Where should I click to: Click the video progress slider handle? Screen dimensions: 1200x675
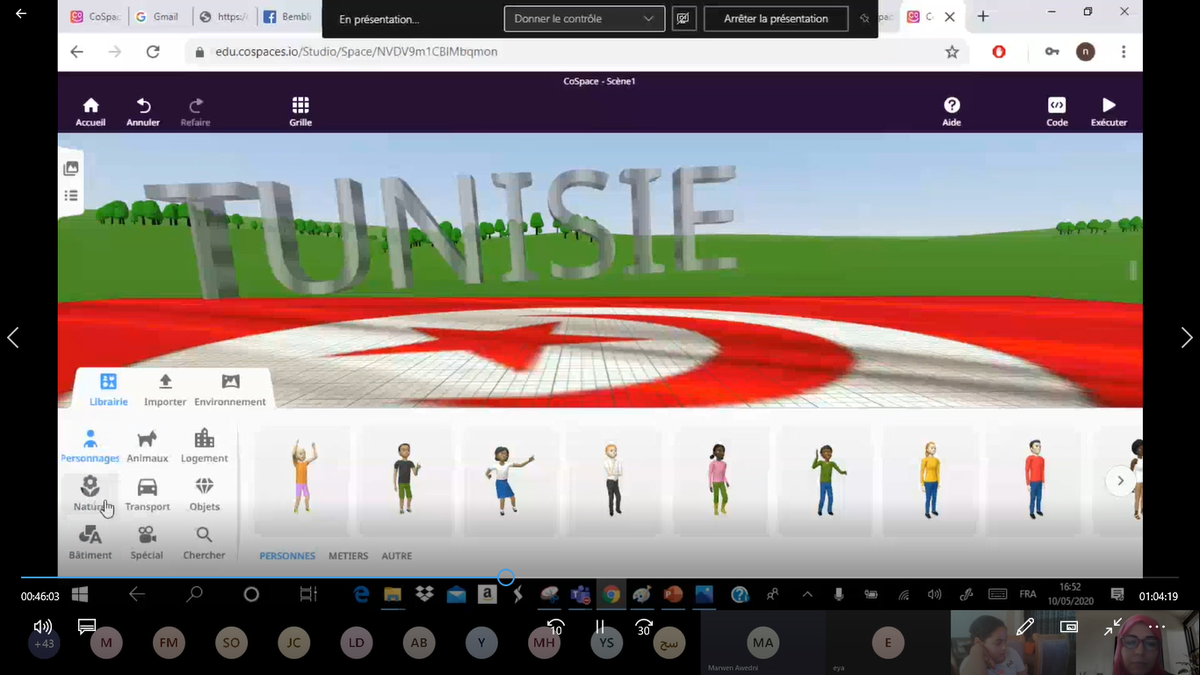point(506,578)
